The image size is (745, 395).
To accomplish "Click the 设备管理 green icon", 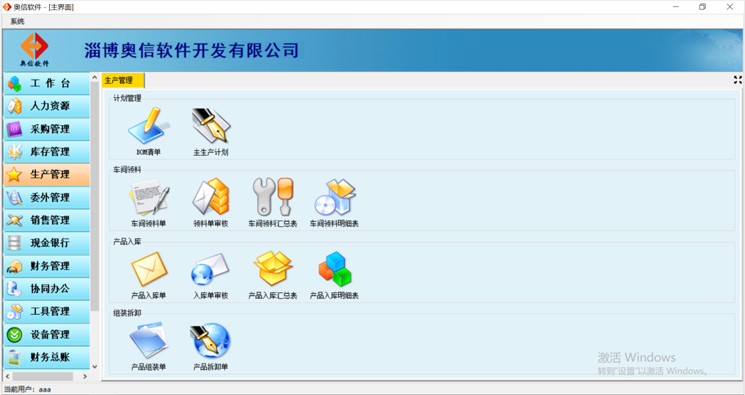I will coord(14,335).
